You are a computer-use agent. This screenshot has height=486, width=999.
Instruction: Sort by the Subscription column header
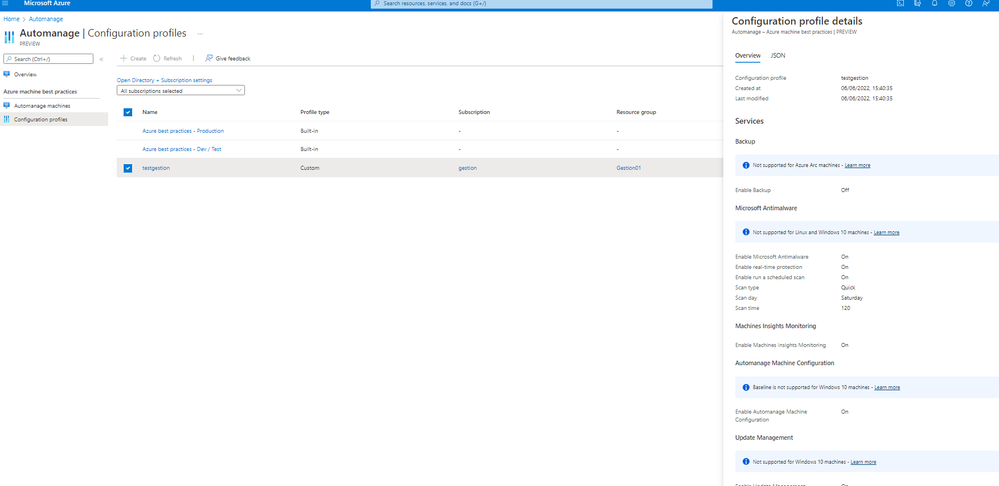pos(474,112)
